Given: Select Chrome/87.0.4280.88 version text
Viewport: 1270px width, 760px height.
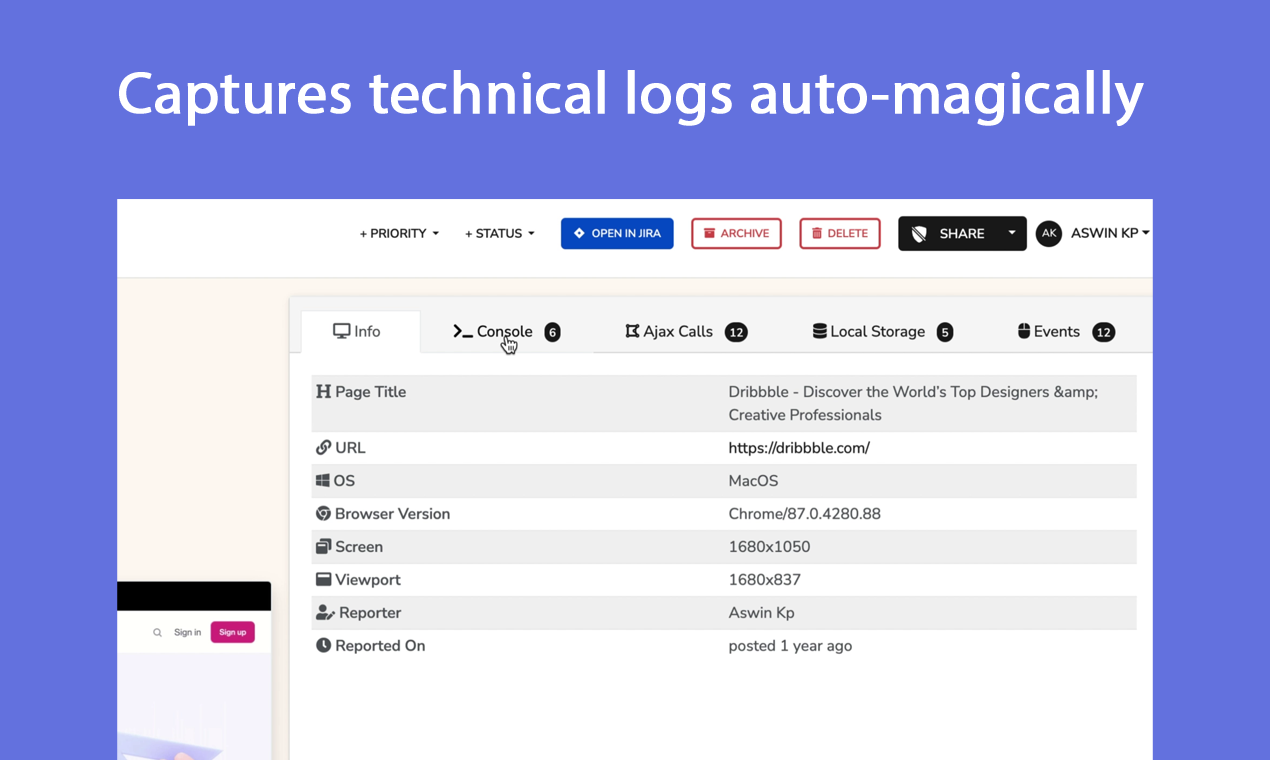Looking at the screenshot, I should (804, 514).
